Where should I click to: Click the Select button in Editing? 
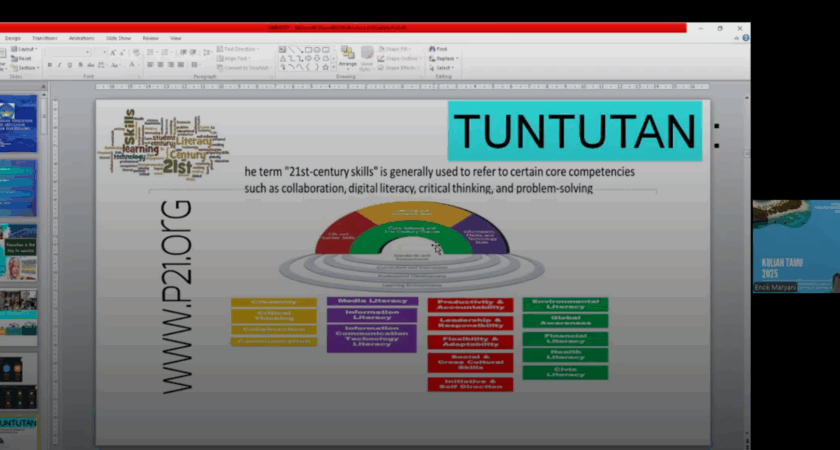[x=441, y=68]
